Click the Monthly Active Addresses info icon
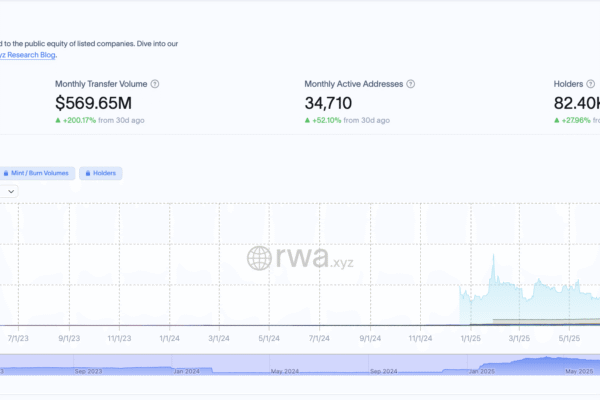 coord(413,85)
